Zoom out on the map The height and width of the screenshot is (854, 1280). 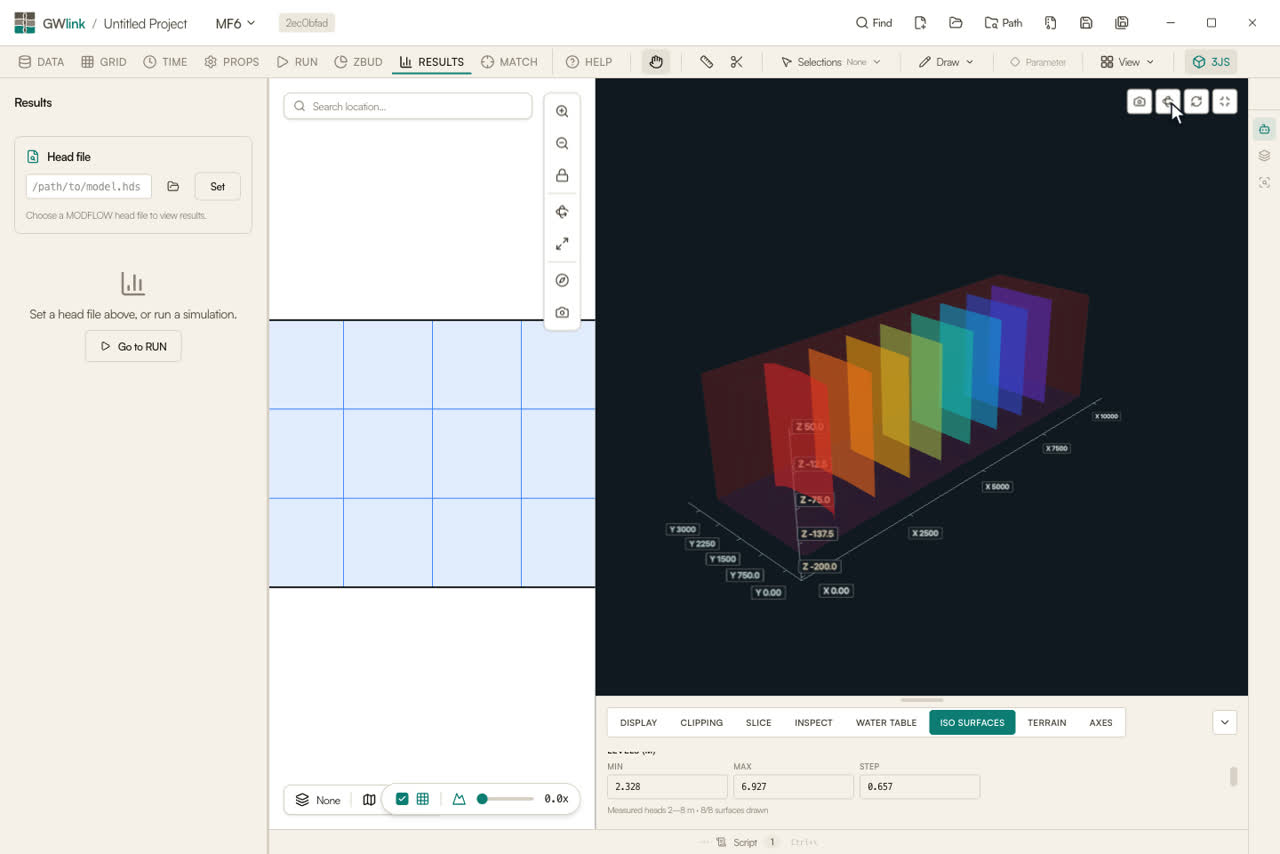click(x=562, y=144)
